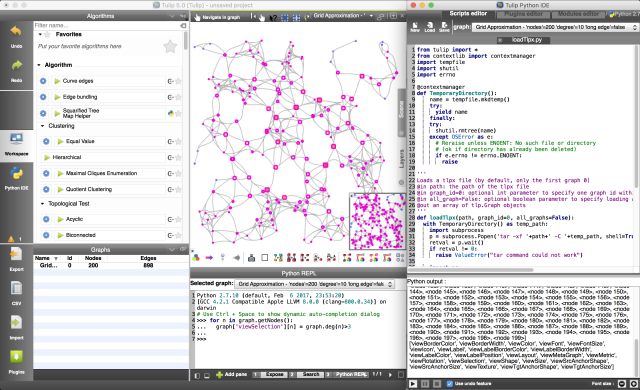
Task: Select the hand navigation tool icon
Action: pyautogui.click(x=262, y=17)
